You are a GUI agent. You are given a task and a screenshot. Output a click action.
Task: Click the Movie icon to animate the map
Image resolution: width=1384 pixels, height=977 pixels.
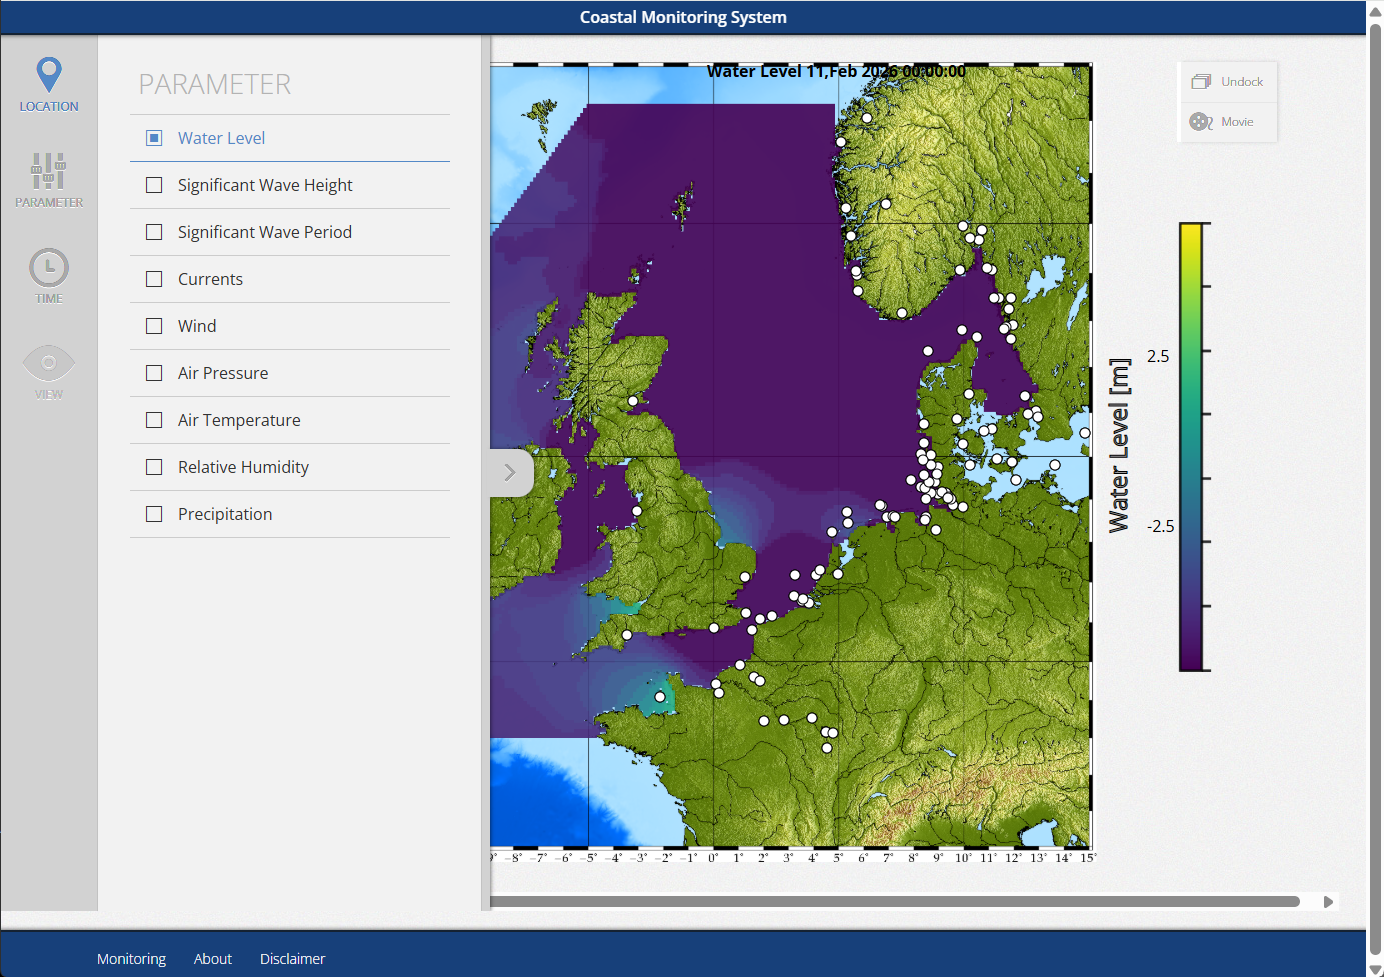1228,121
